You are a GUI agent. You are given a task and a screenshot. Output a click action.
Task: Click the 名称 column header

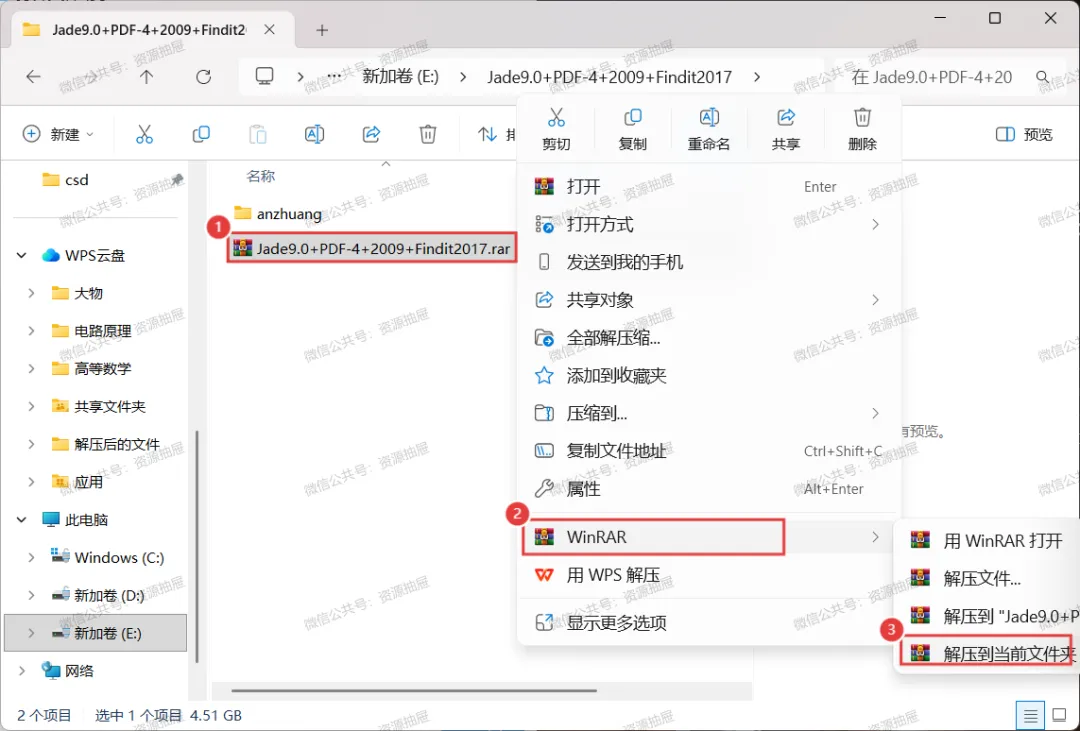pos(260,176)
